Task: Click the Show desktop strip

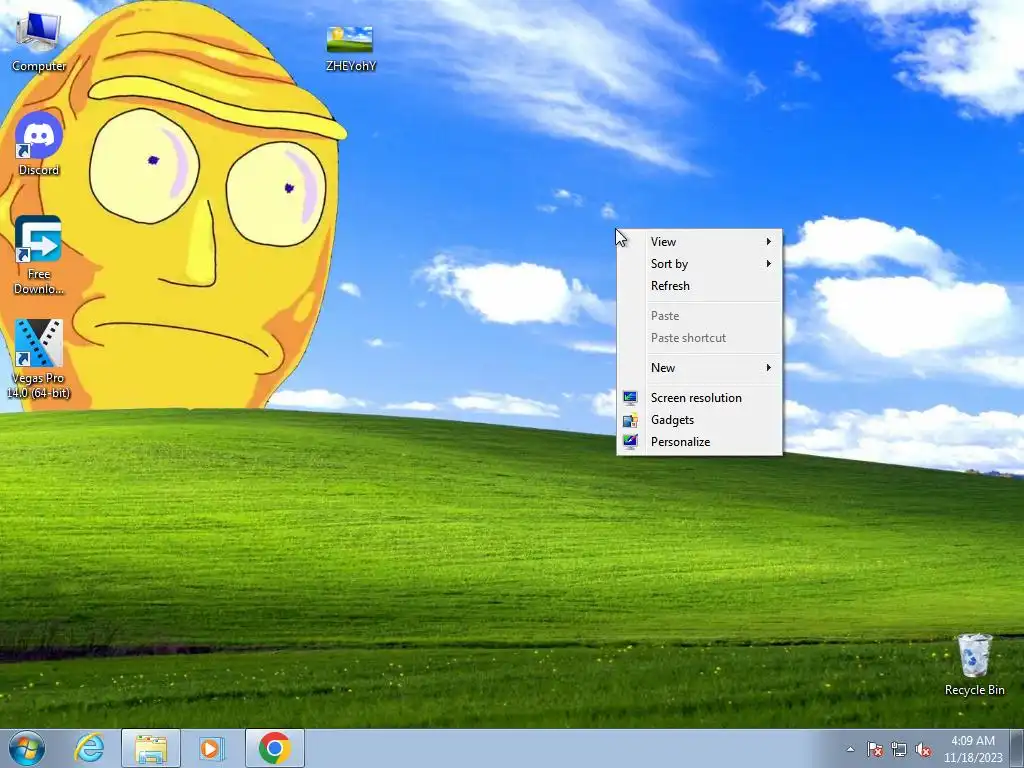Action: [1017, 748]
